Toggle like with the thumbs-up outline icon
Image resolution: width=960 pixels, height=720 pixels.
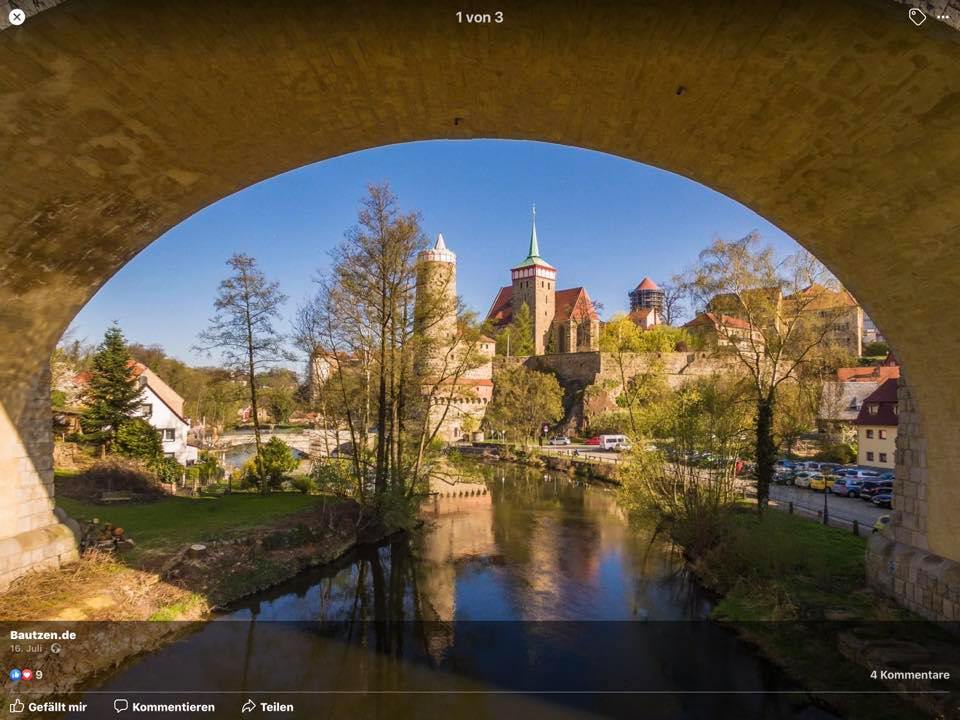(17, 706)
